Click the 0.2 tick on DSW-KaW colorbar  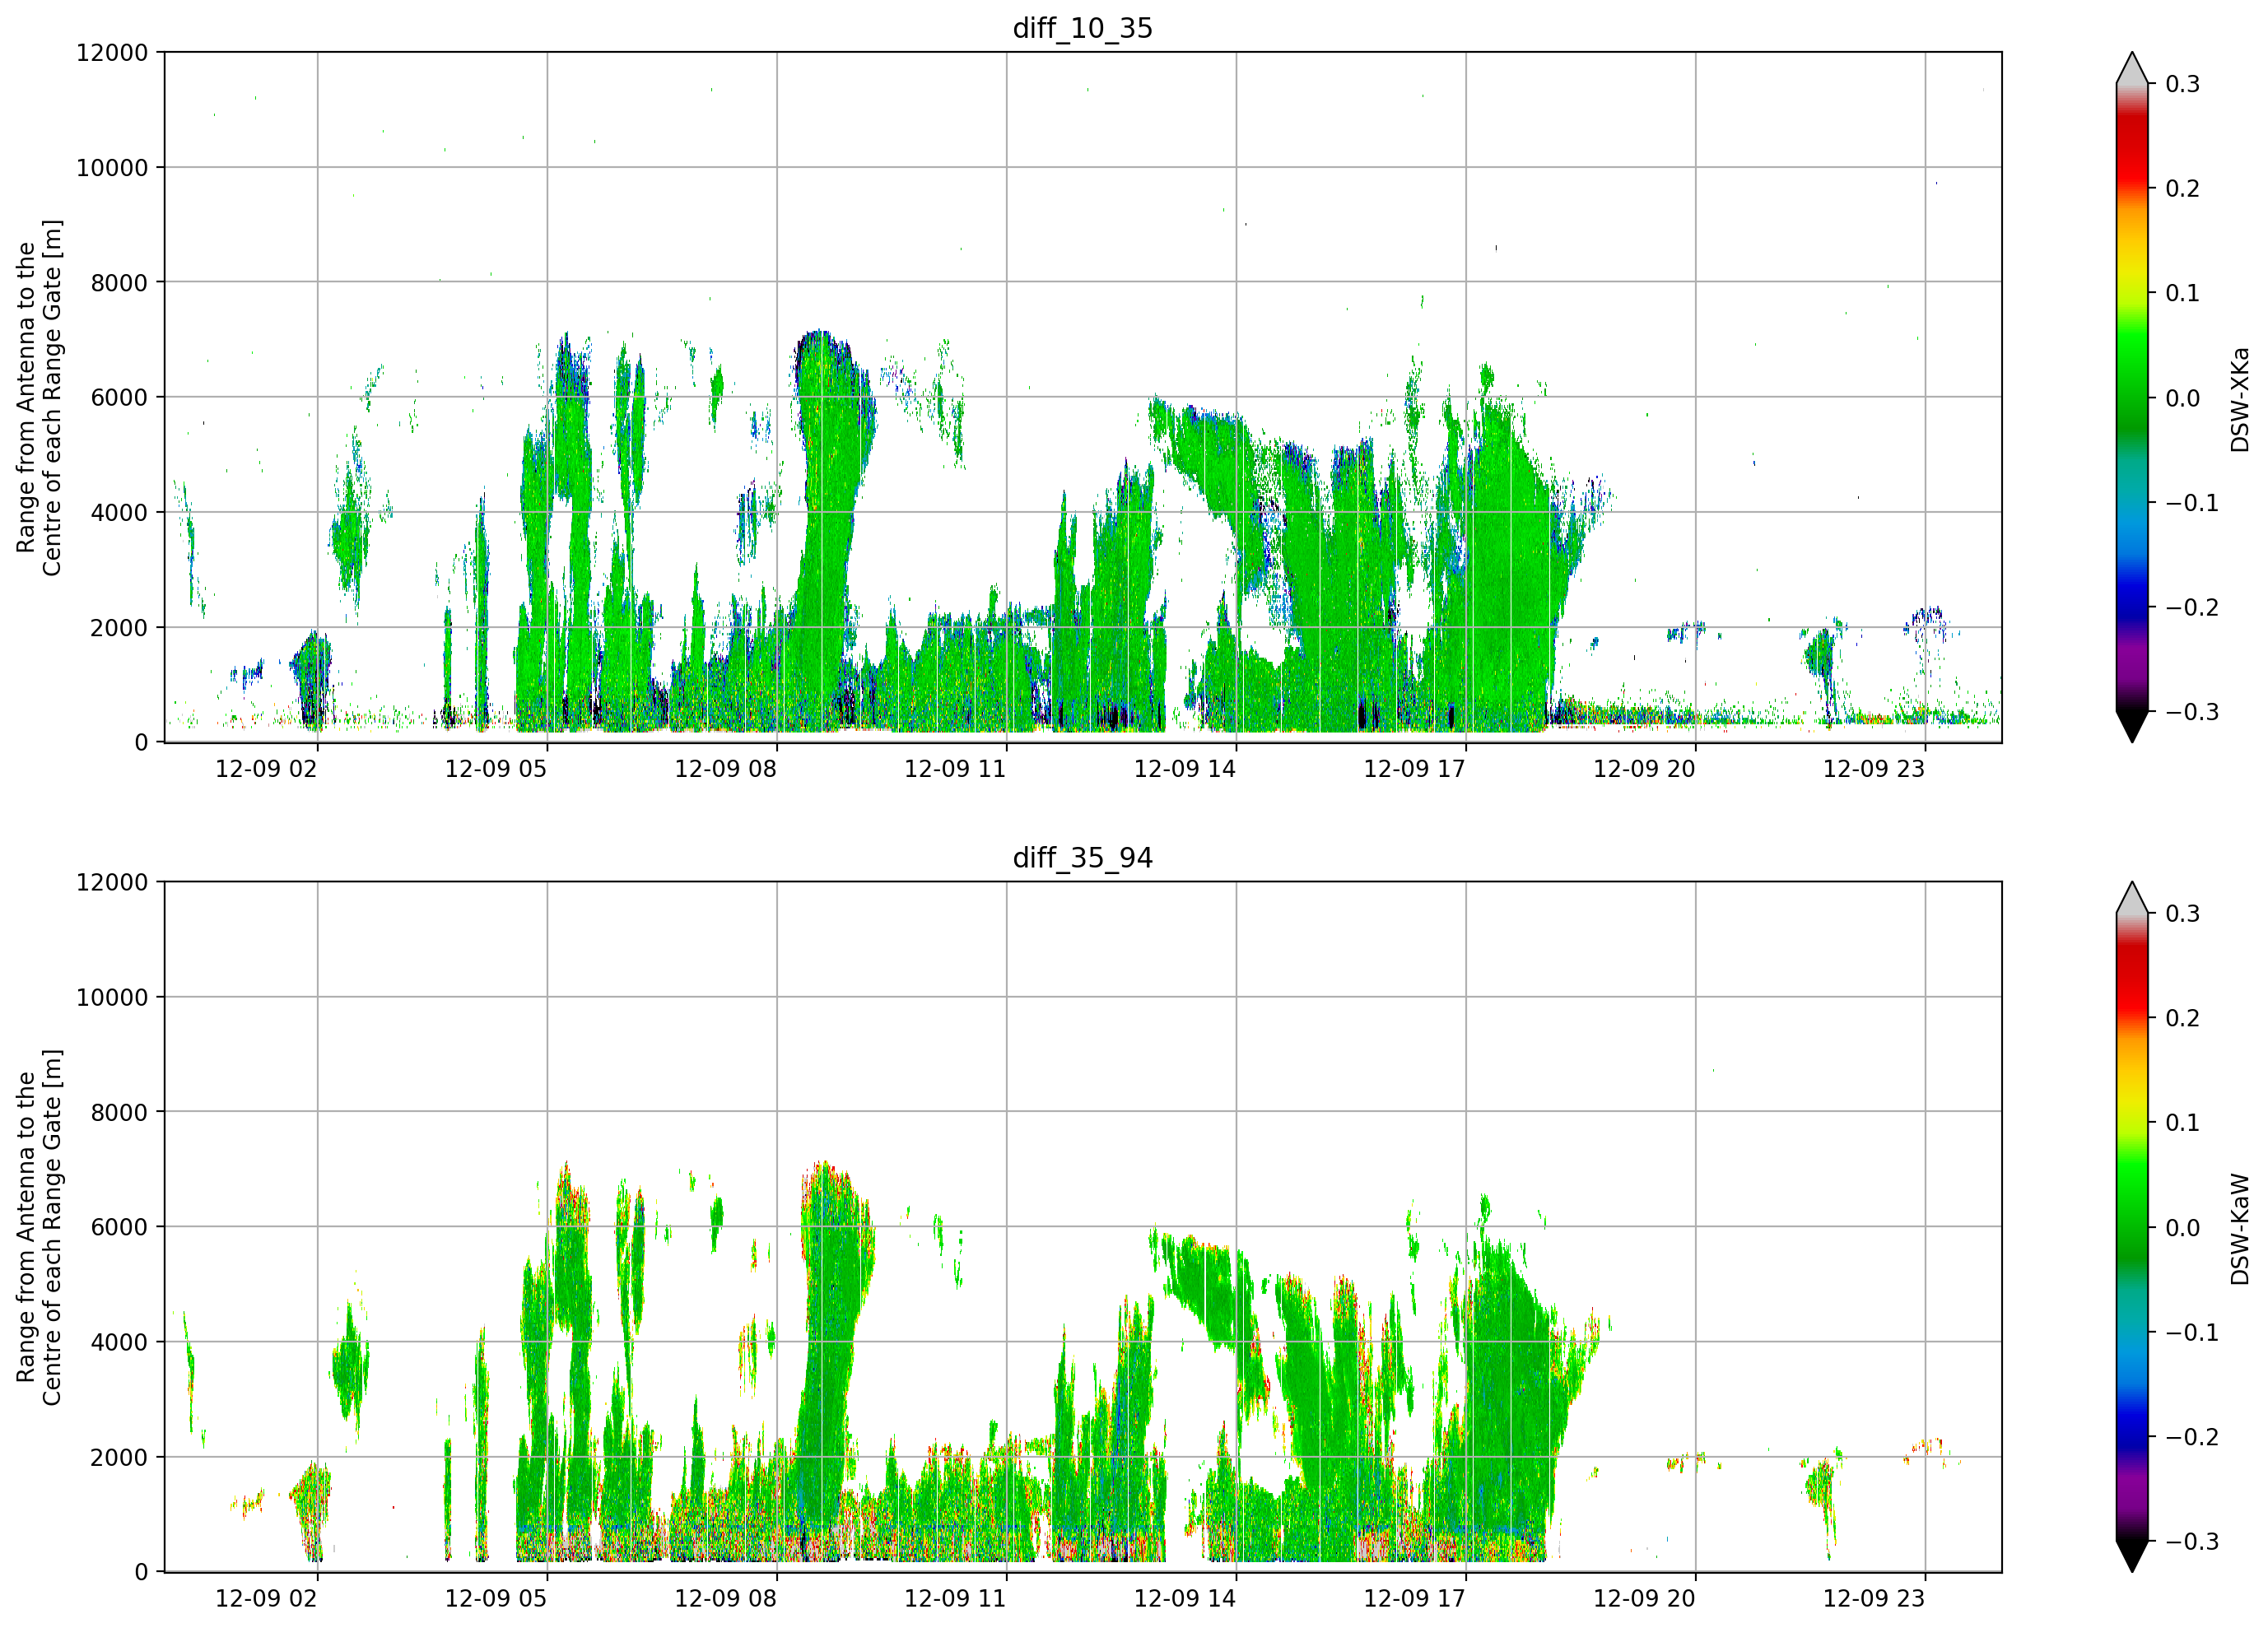point(2182,1019)
